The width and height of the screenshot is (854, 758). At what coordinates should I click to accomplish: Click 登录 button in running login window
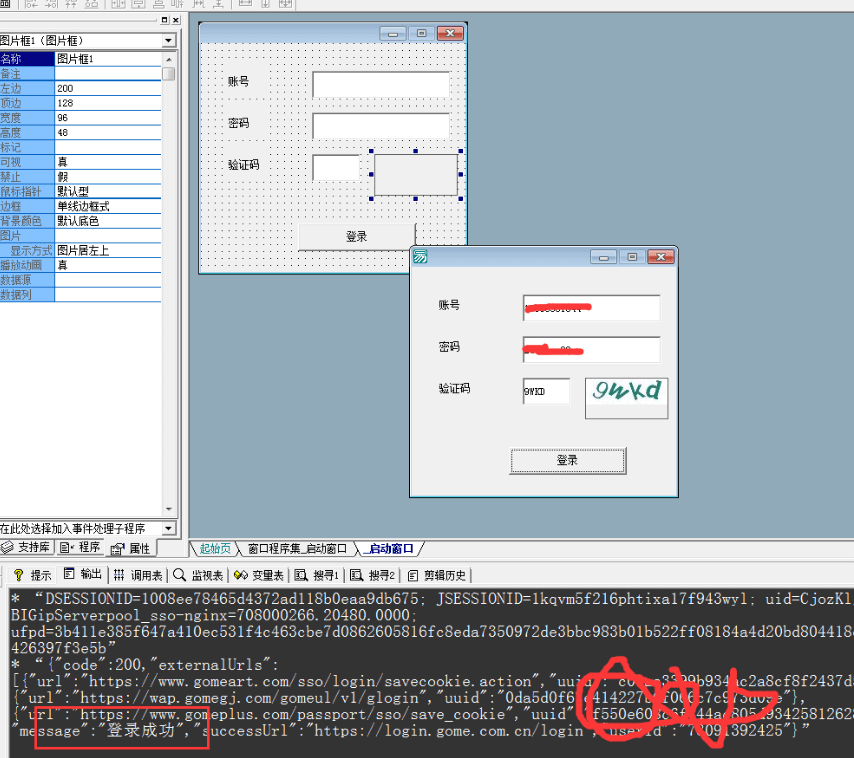coord(568,461)
